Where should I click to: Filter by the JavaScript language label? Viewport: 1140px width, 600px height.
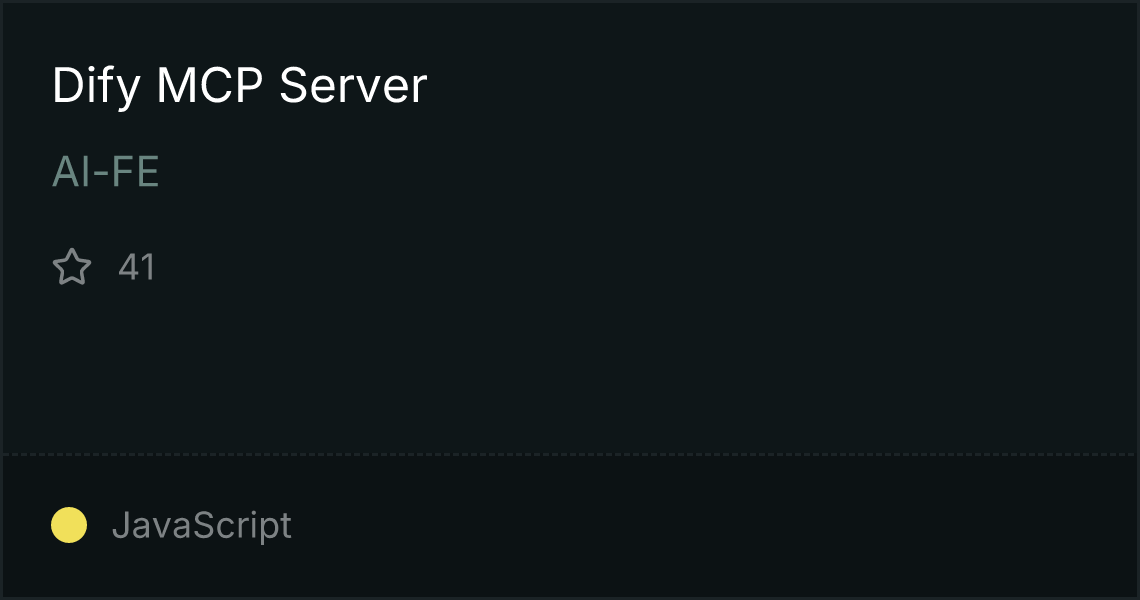(201, 525)
